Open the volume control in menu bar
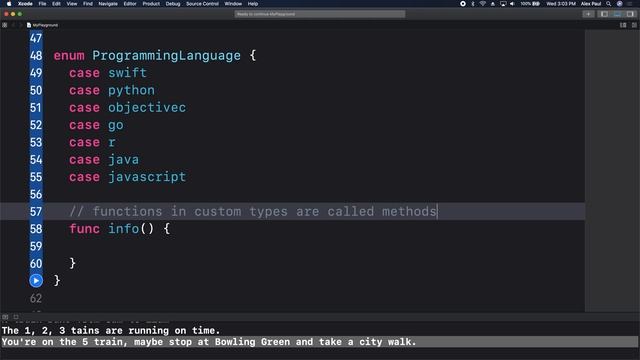640x360 pixels. point(512,4)
